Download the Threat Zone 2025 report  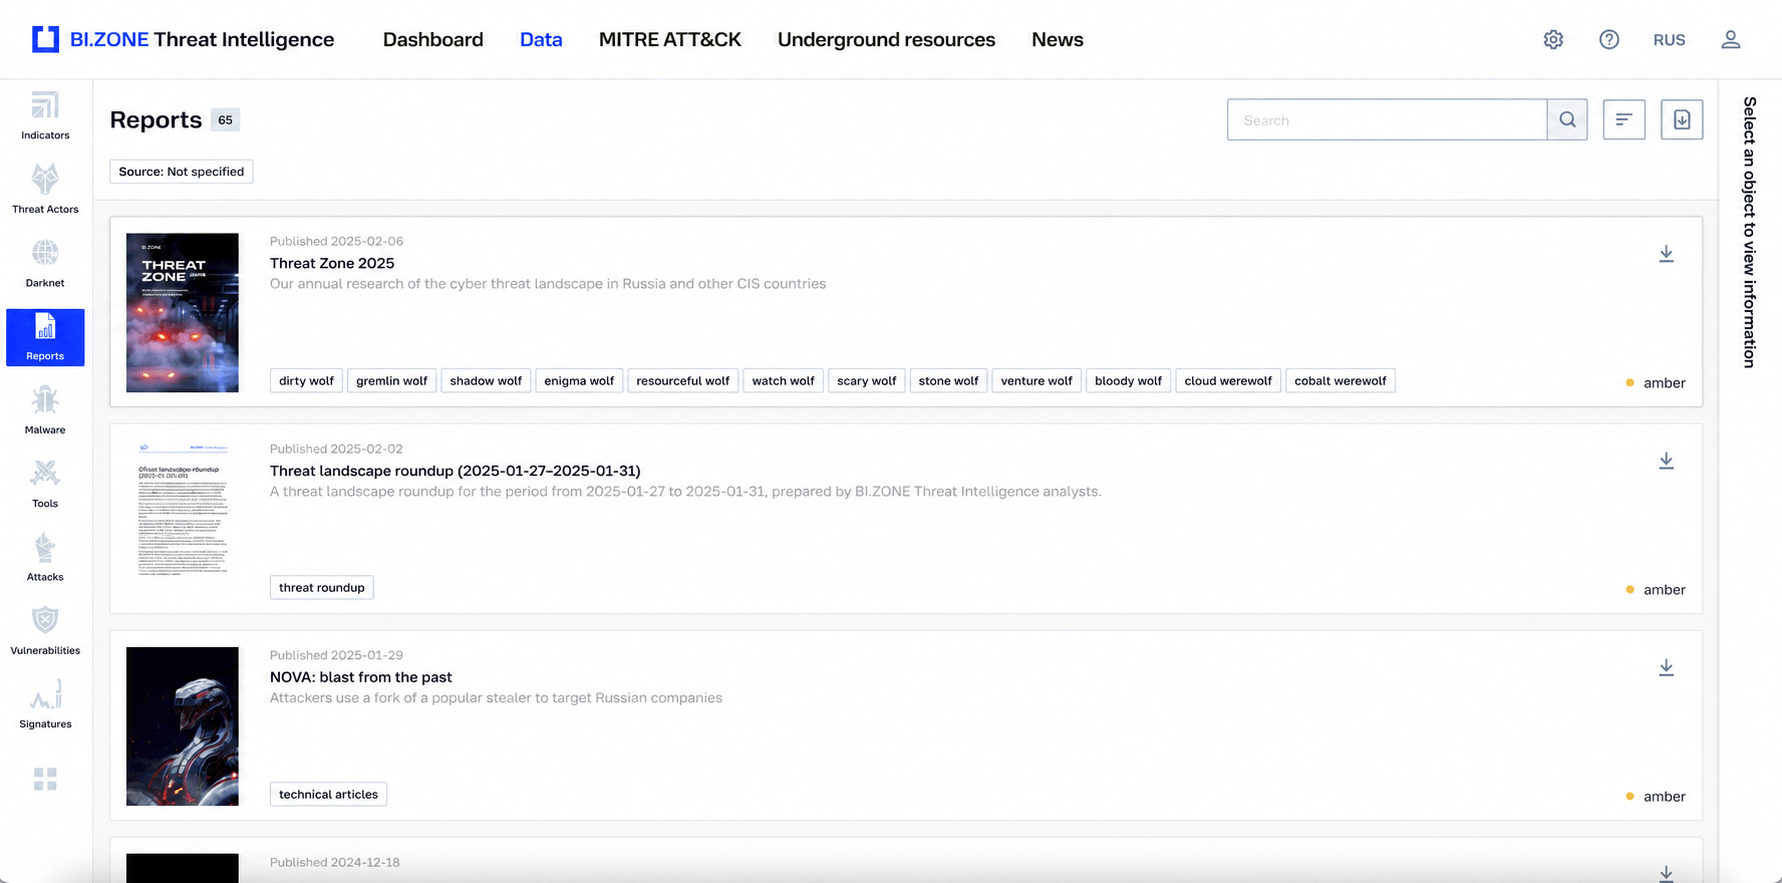coord(1666,254)
